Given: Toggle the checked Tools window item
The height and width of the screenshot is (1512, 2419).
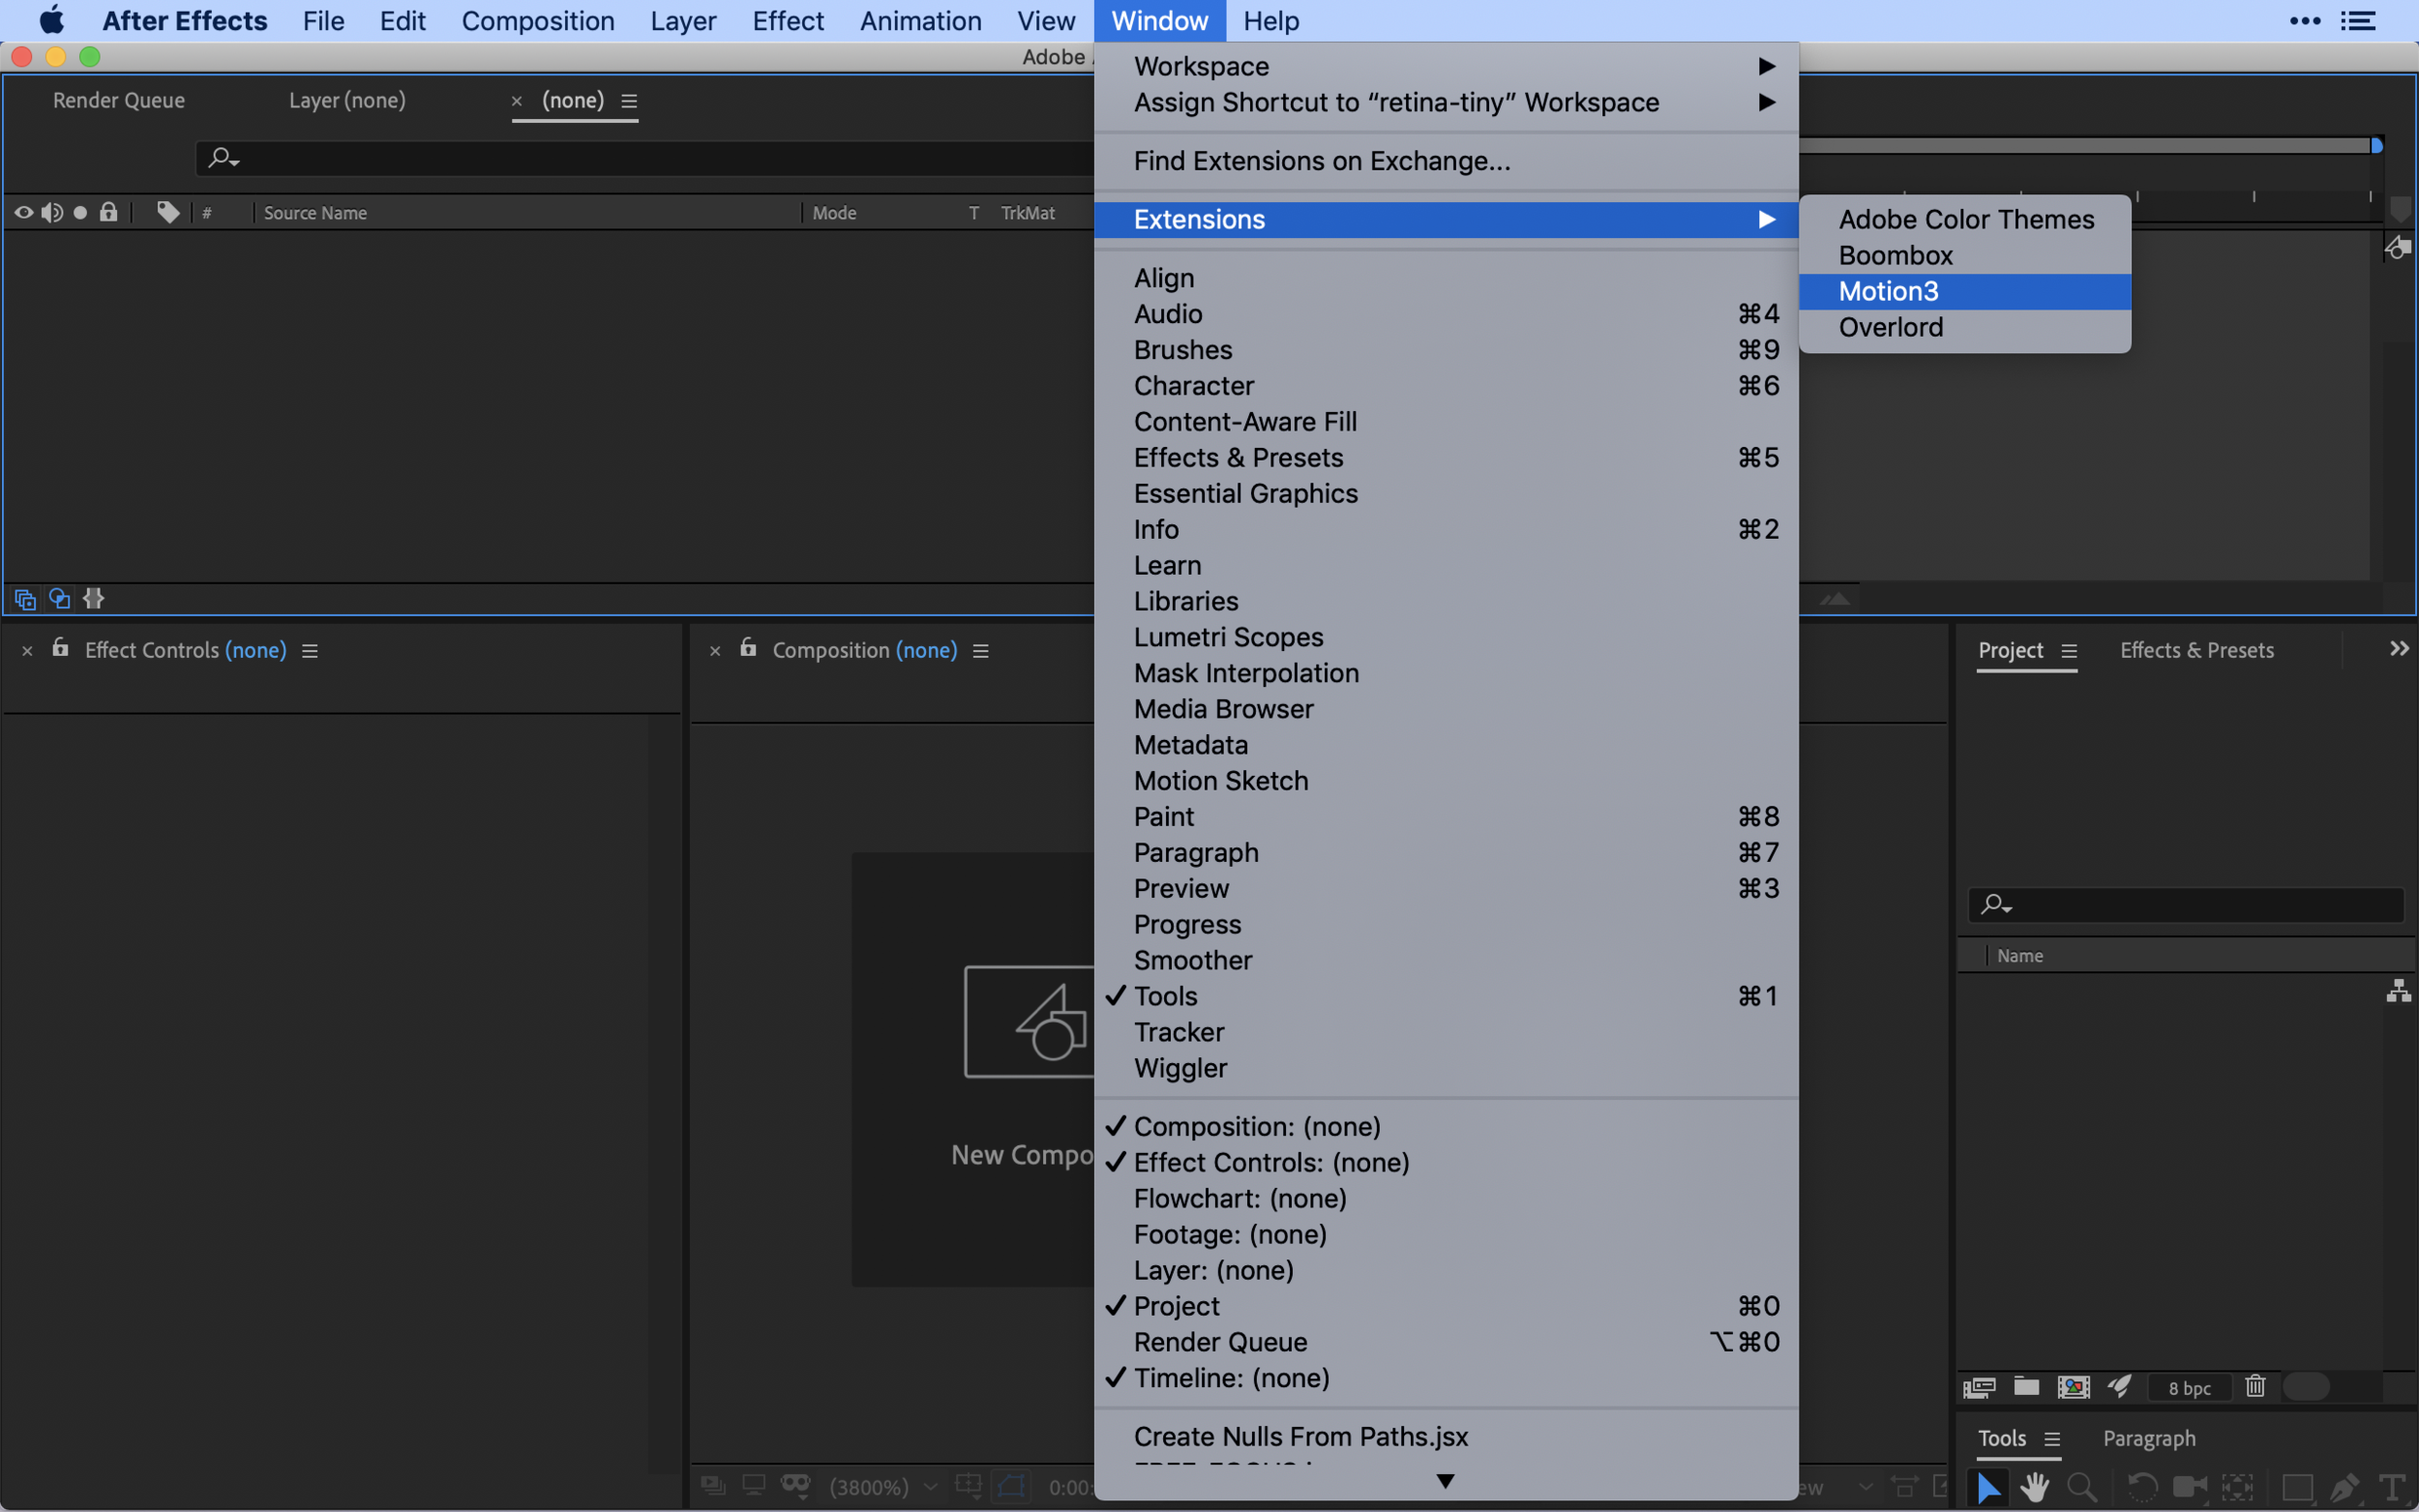Looking at the screenshot, I should (1445, 996).
